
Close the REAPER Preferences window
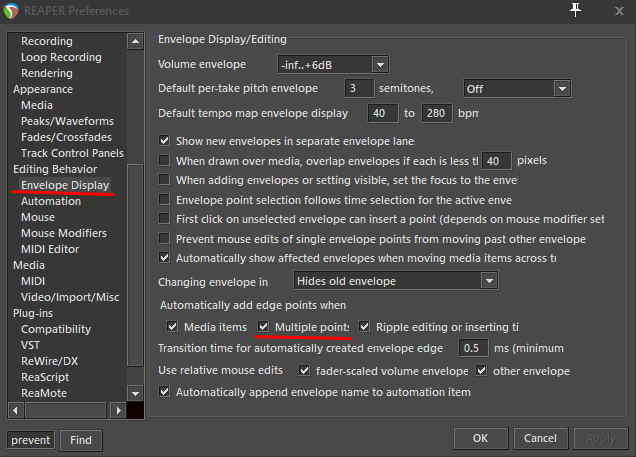pyautogui.click(x=619, y=11)
